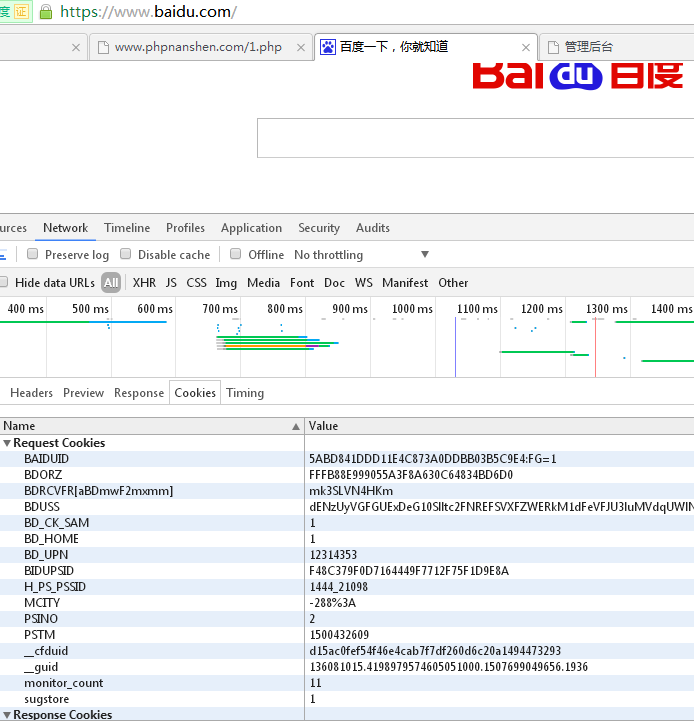Toggle the Preserve log checkbox
This screenshot has height=721, width=694.
point(32,254)
